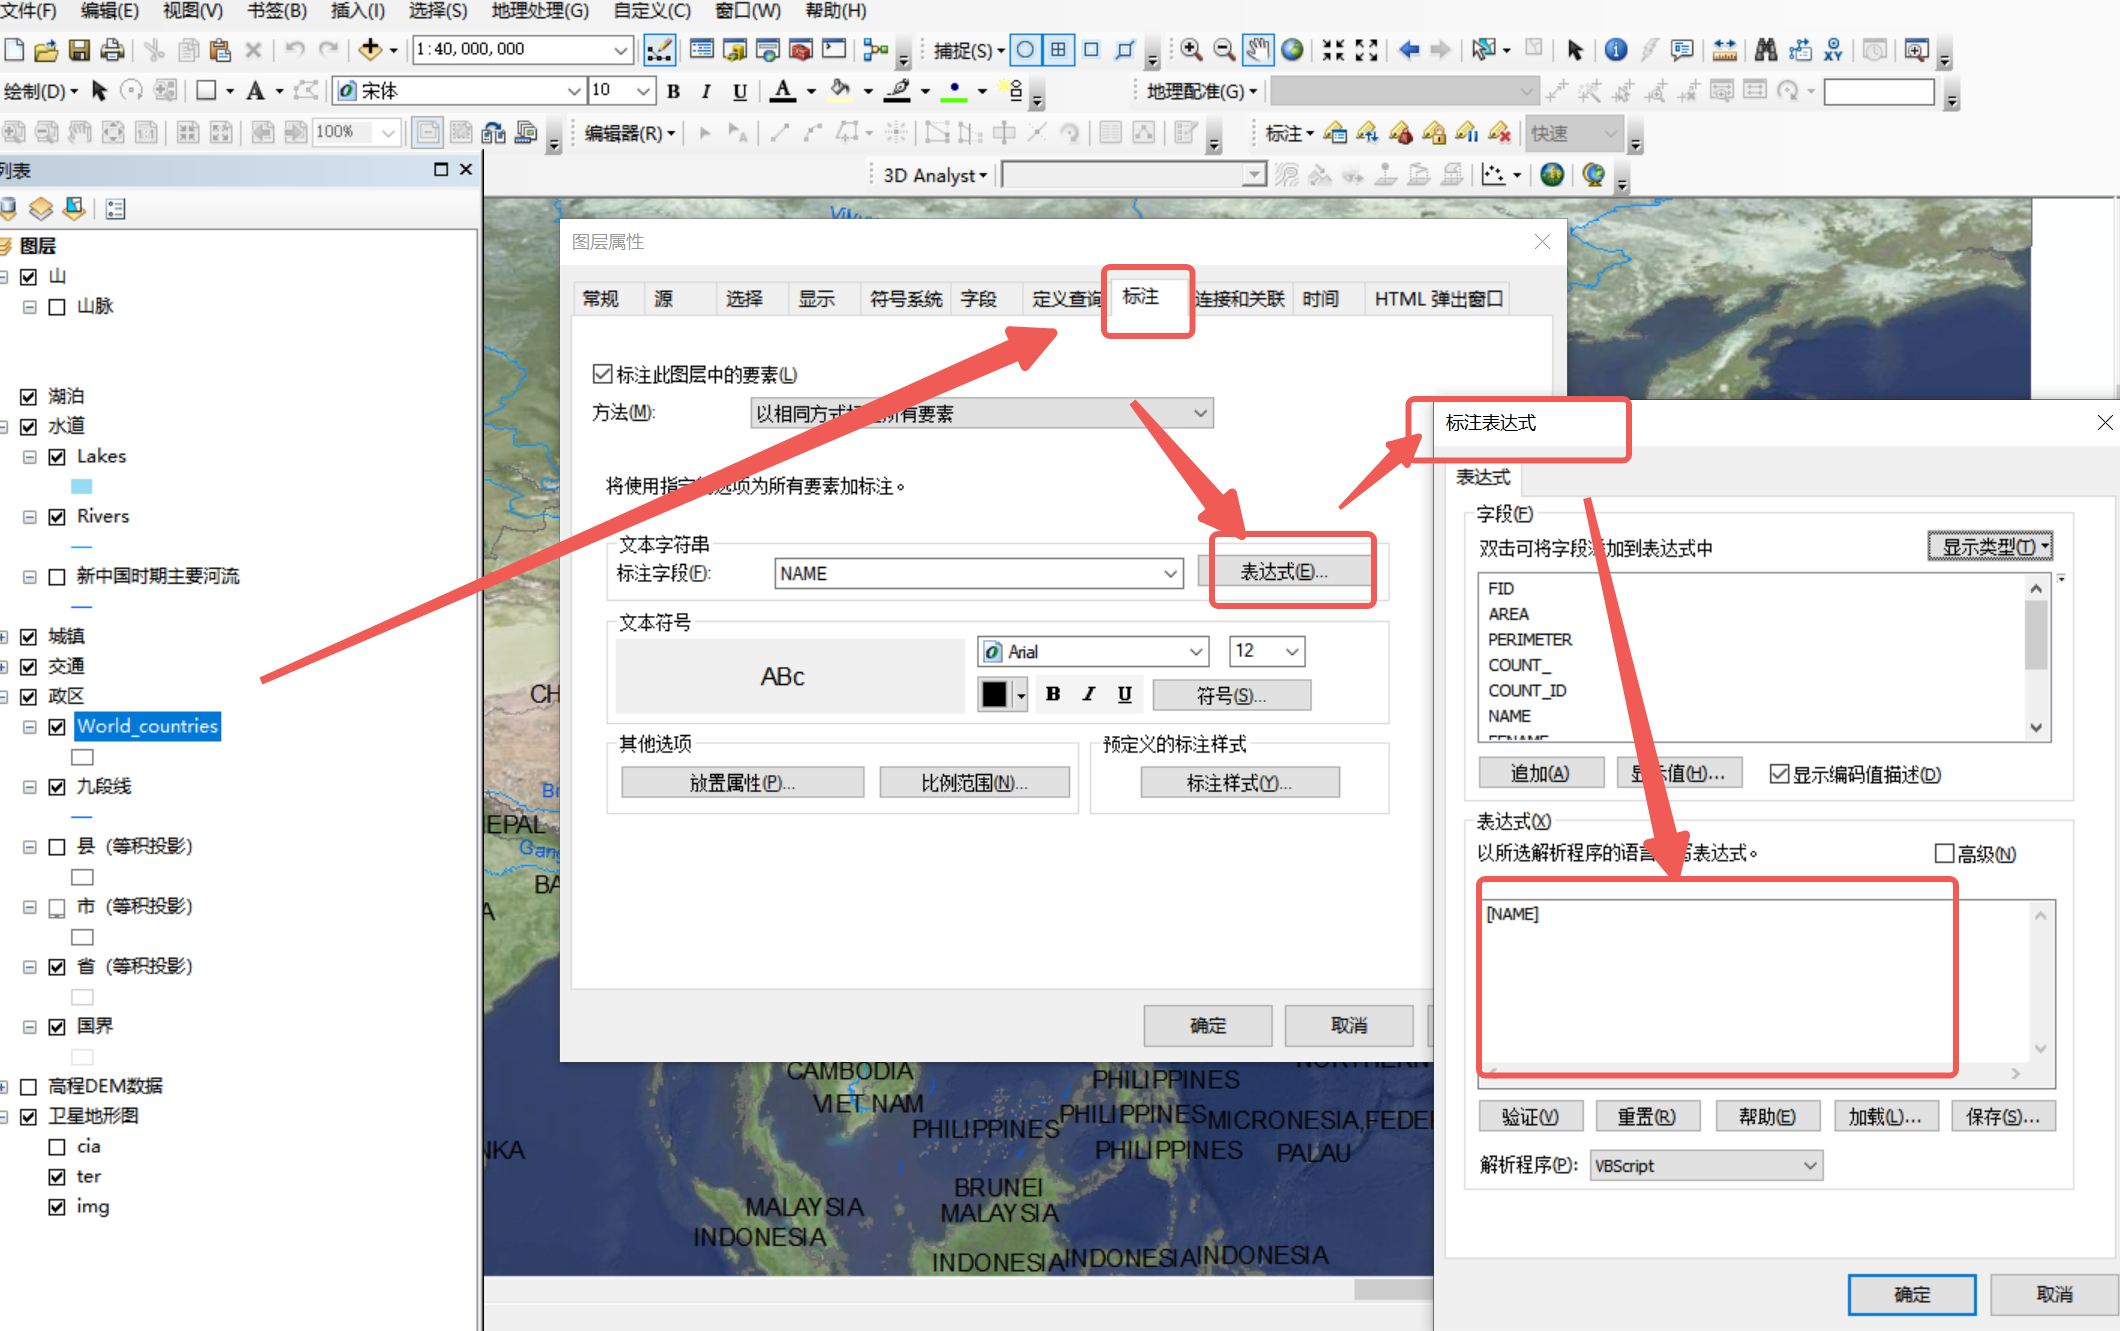
Task: Open the label field NAME dropdown
Action: [x=1170, y=573]
